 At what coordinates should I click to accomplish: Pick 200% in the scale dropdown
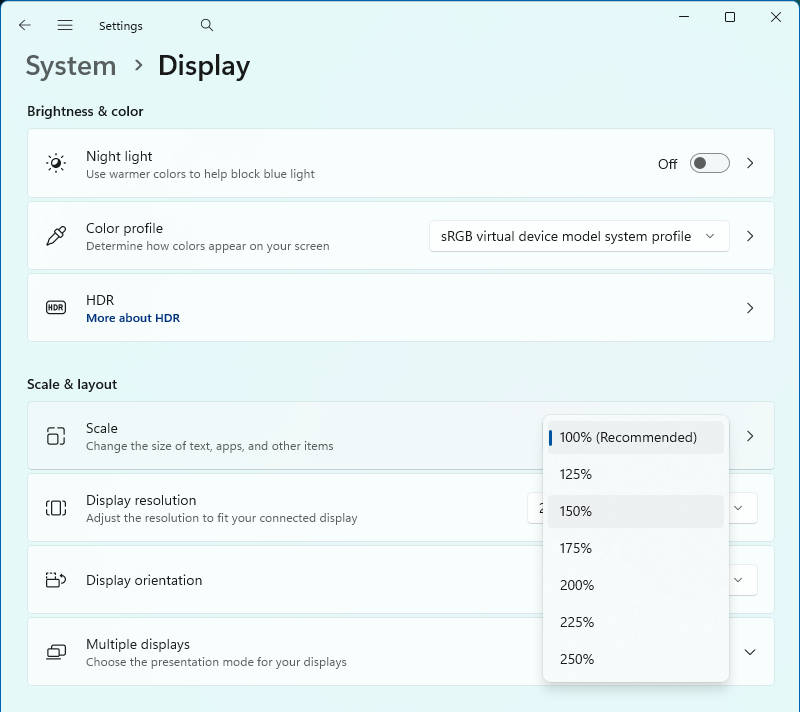(635, 585)
